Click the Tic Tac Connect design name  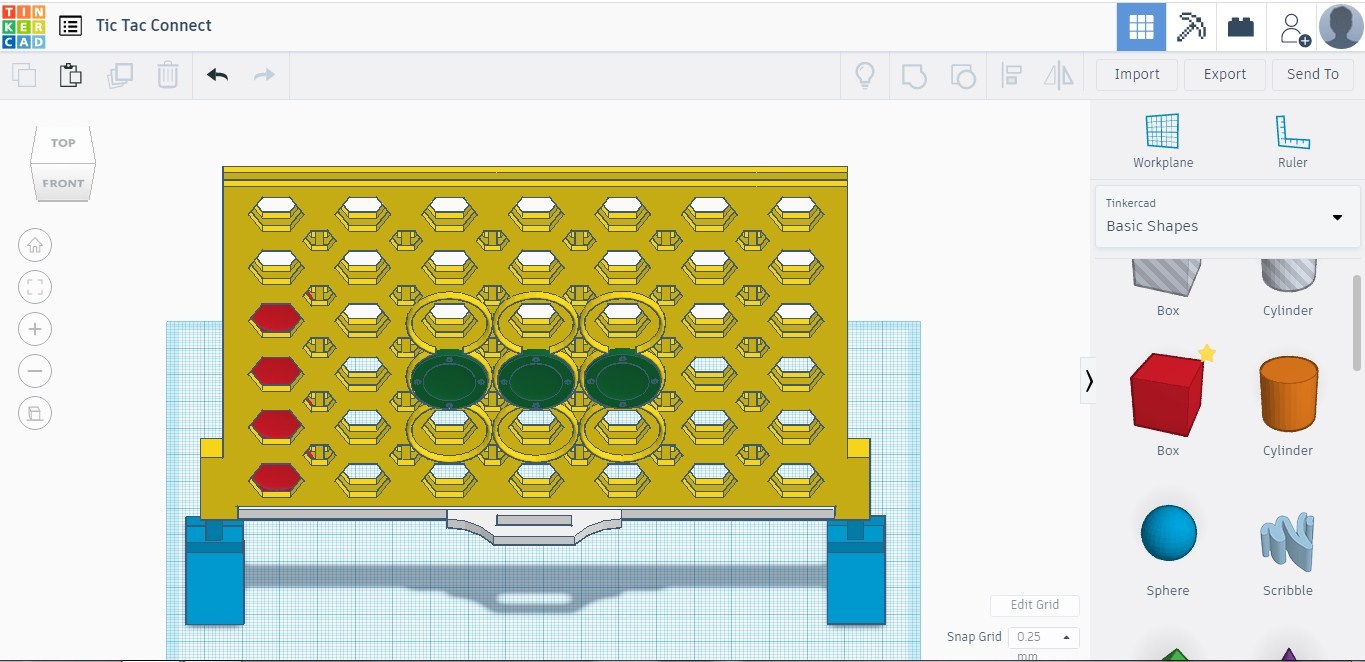coord(154,26)
